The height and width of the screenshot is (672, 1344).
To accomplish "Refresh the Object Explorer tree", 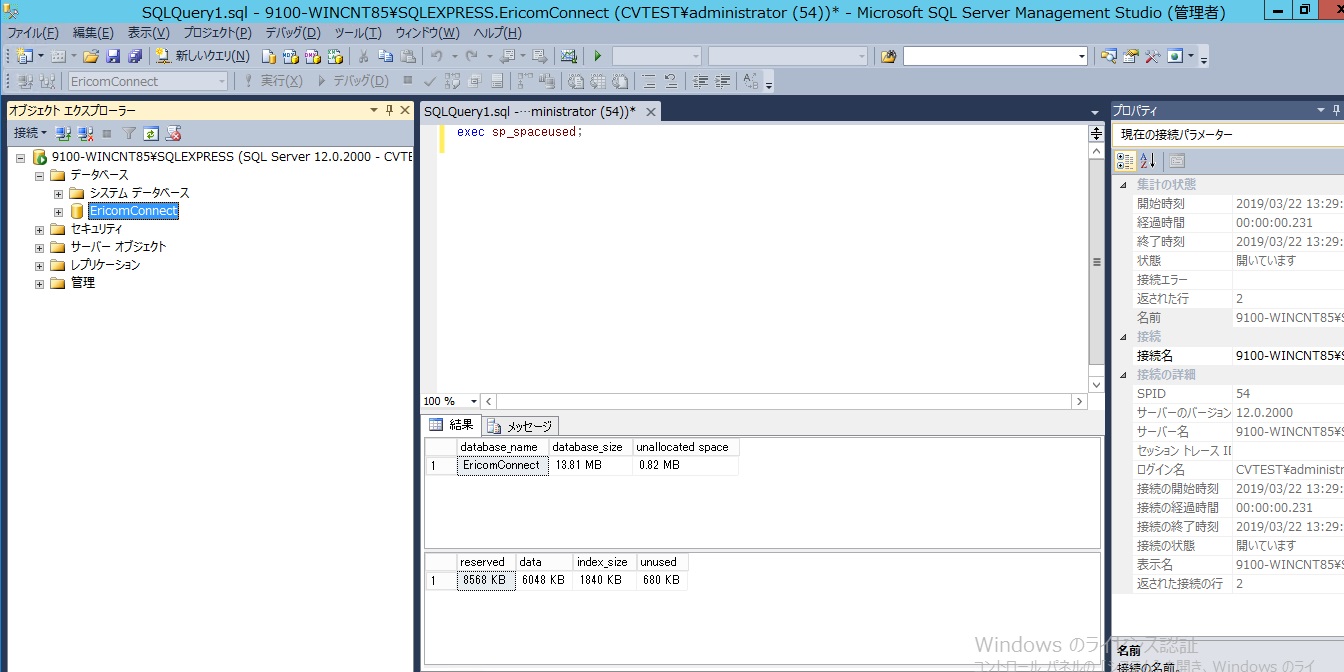I will (151, 133).
